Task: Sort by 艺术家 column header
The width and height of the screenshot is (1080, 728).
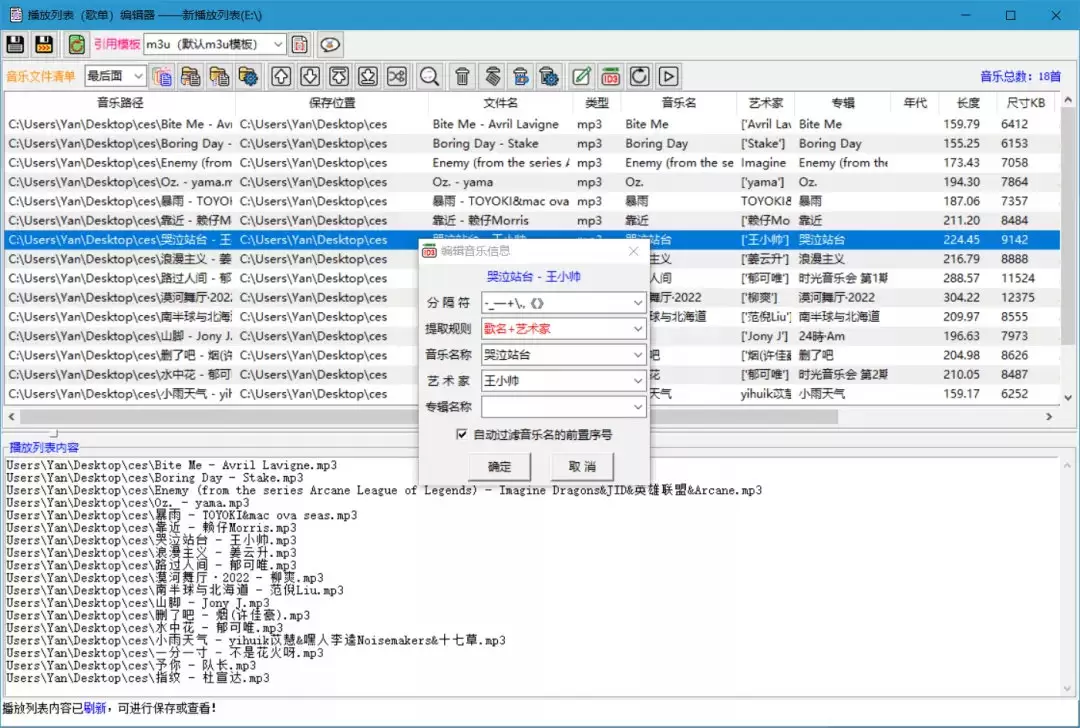Action: (x=765, y=103)
